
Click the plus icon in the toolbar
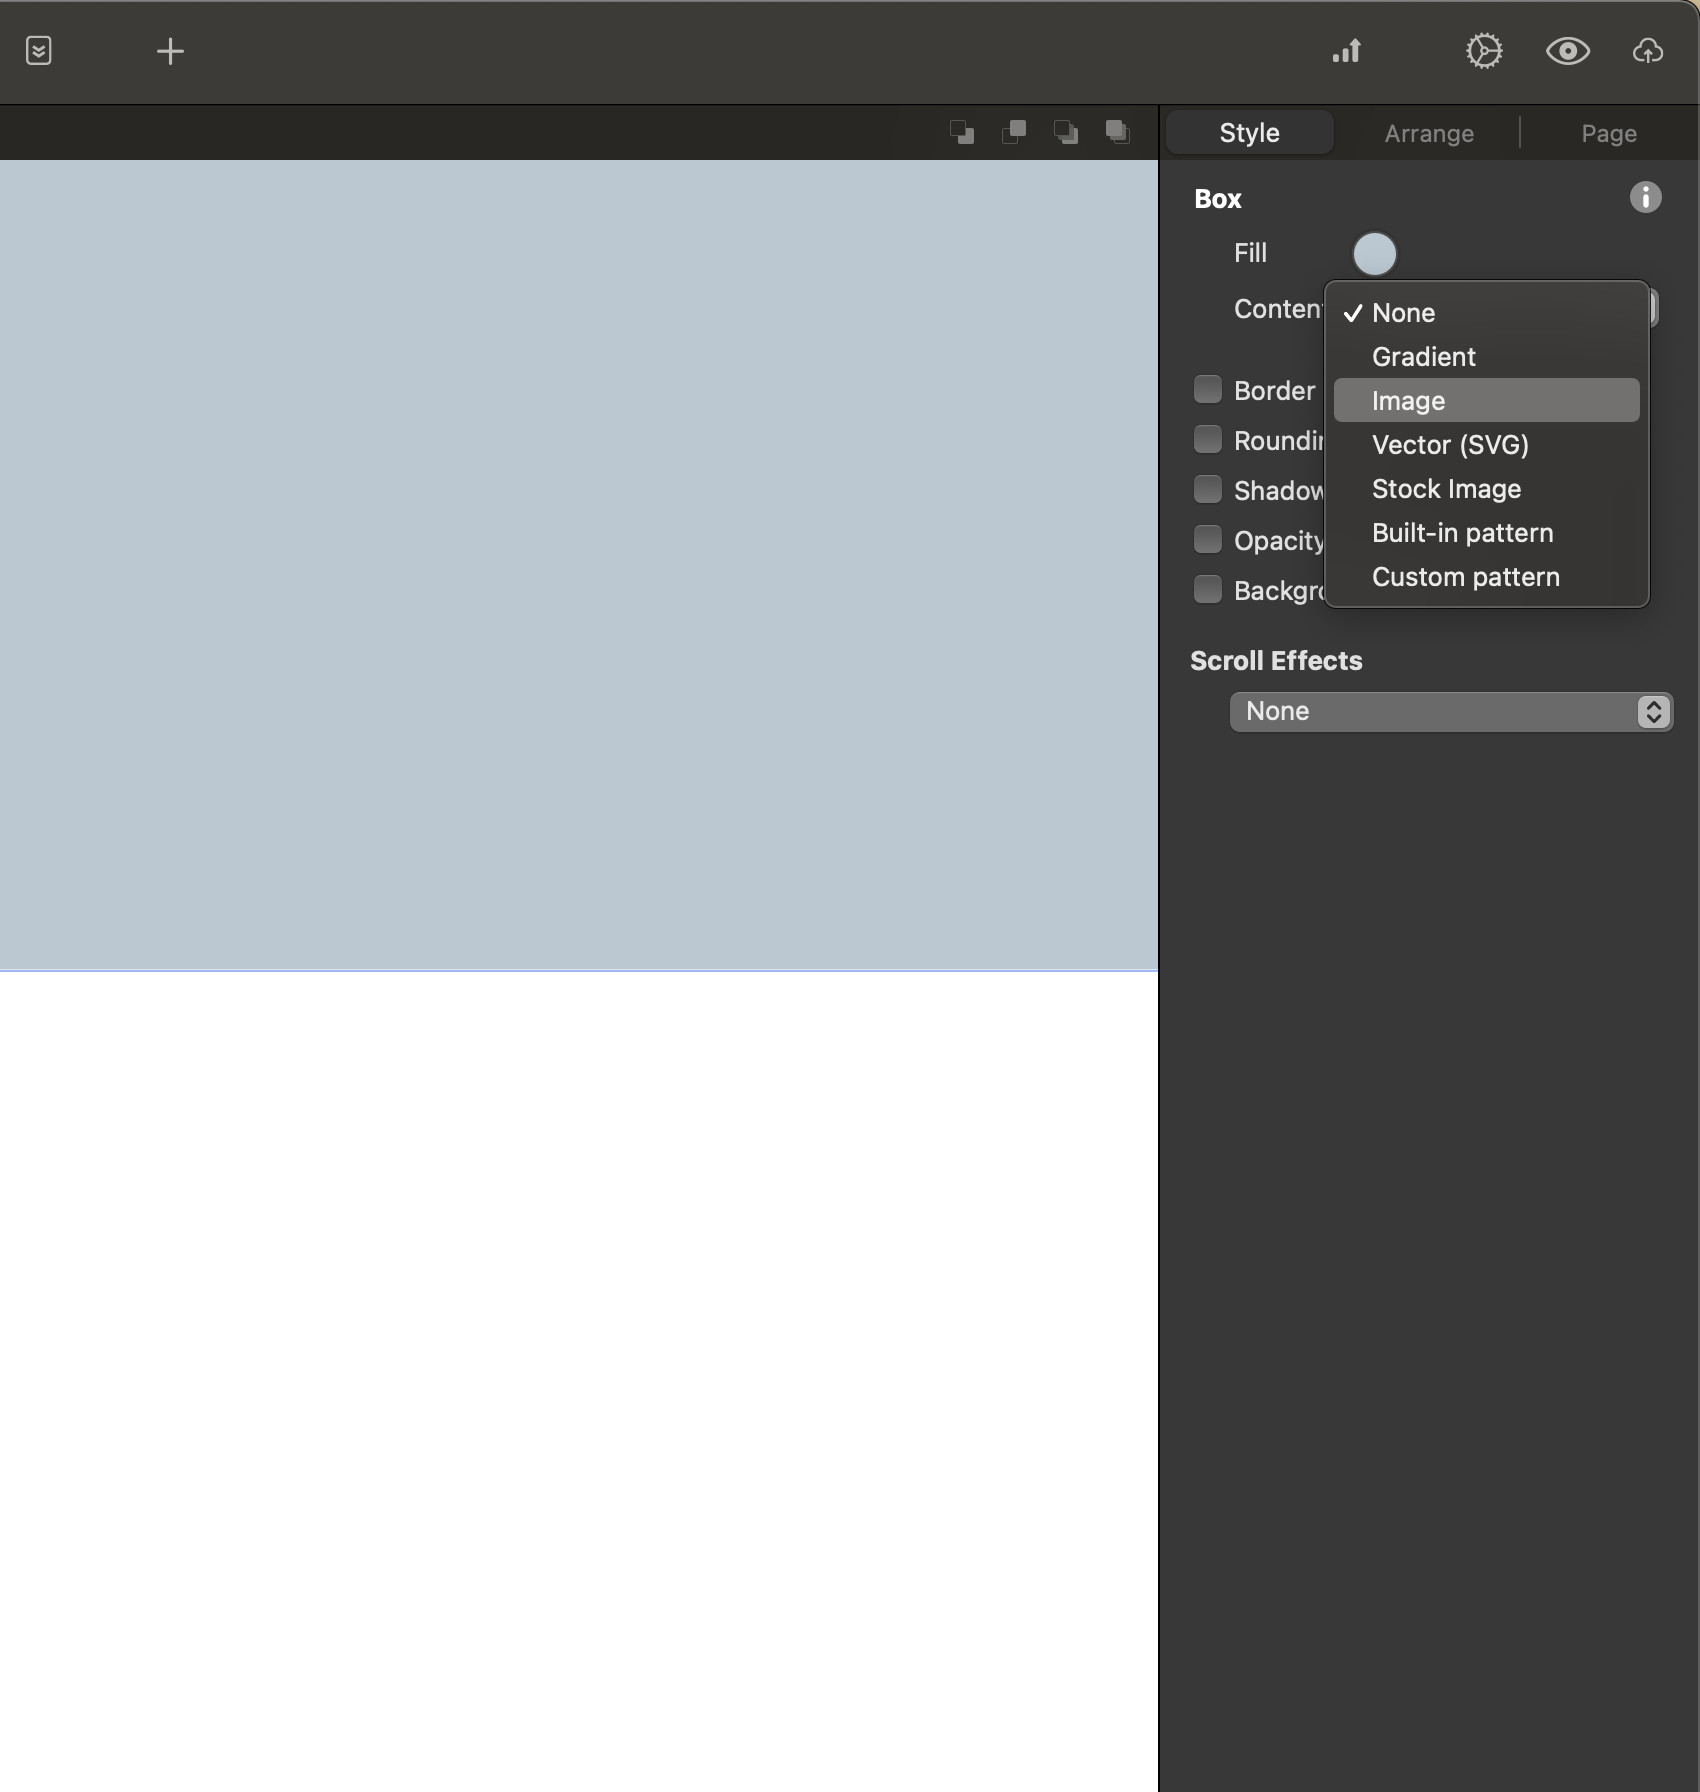coord(170,51)
